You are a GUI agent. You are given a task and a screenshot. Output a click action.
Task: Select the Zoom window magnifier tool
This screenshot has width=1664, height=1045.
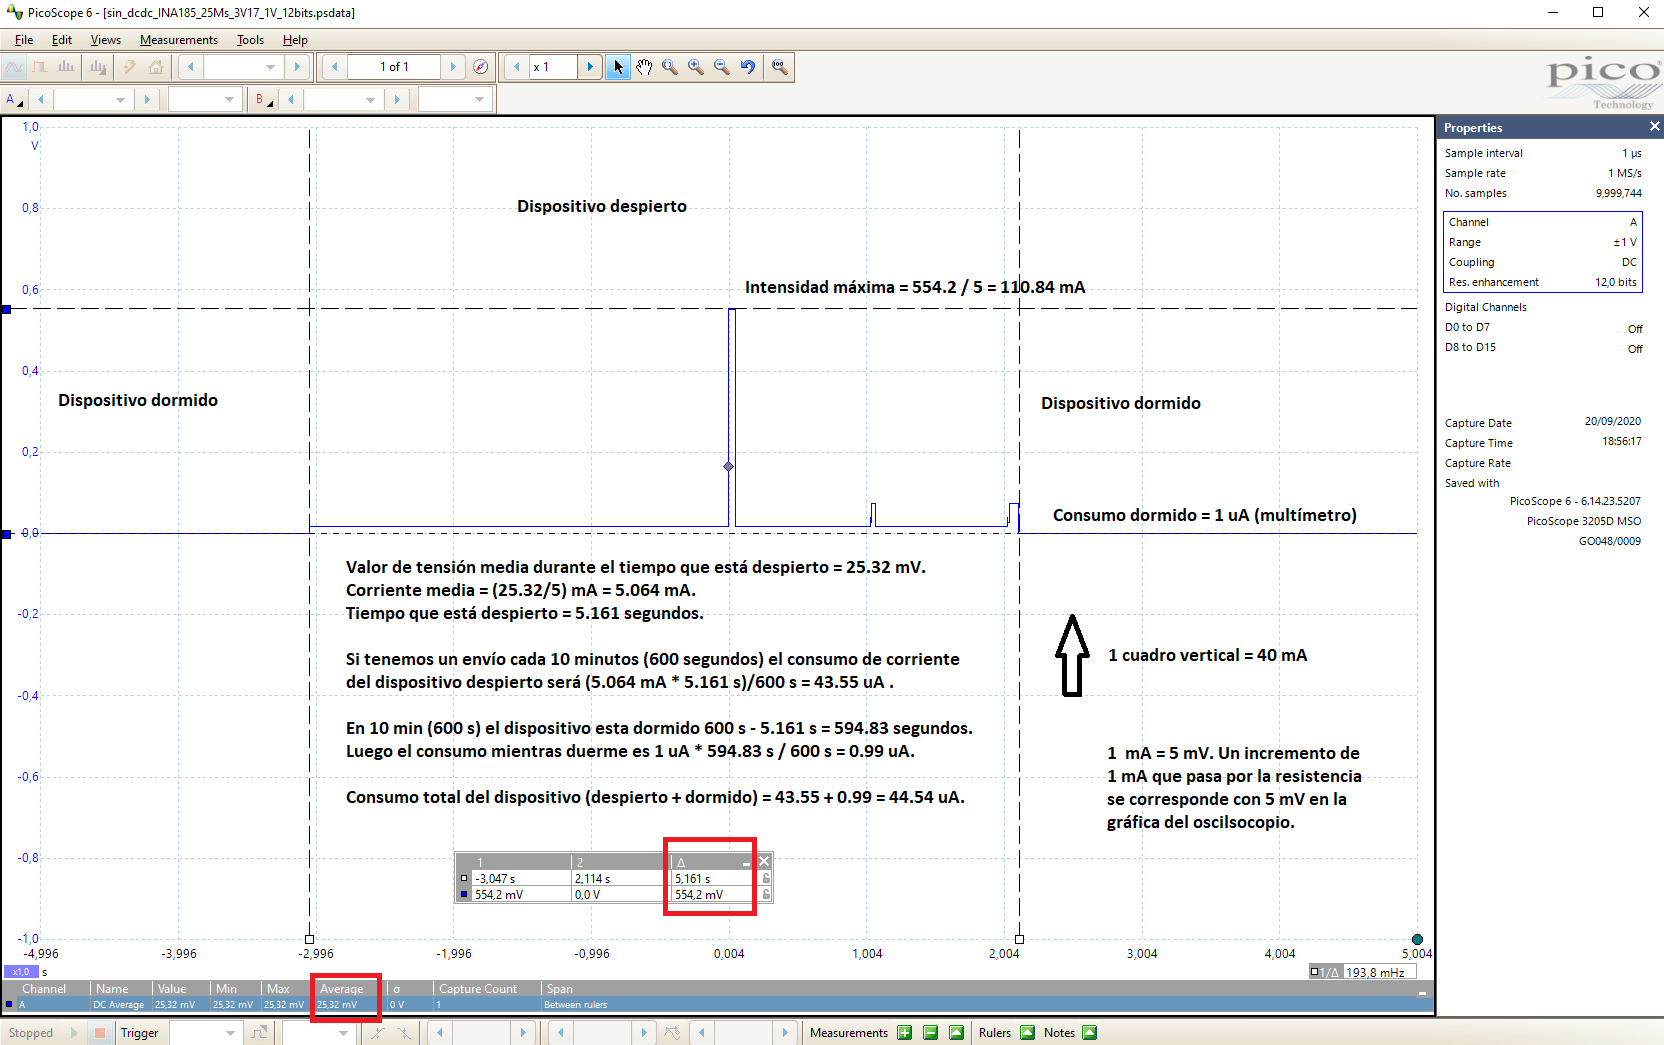coord(670,67)
